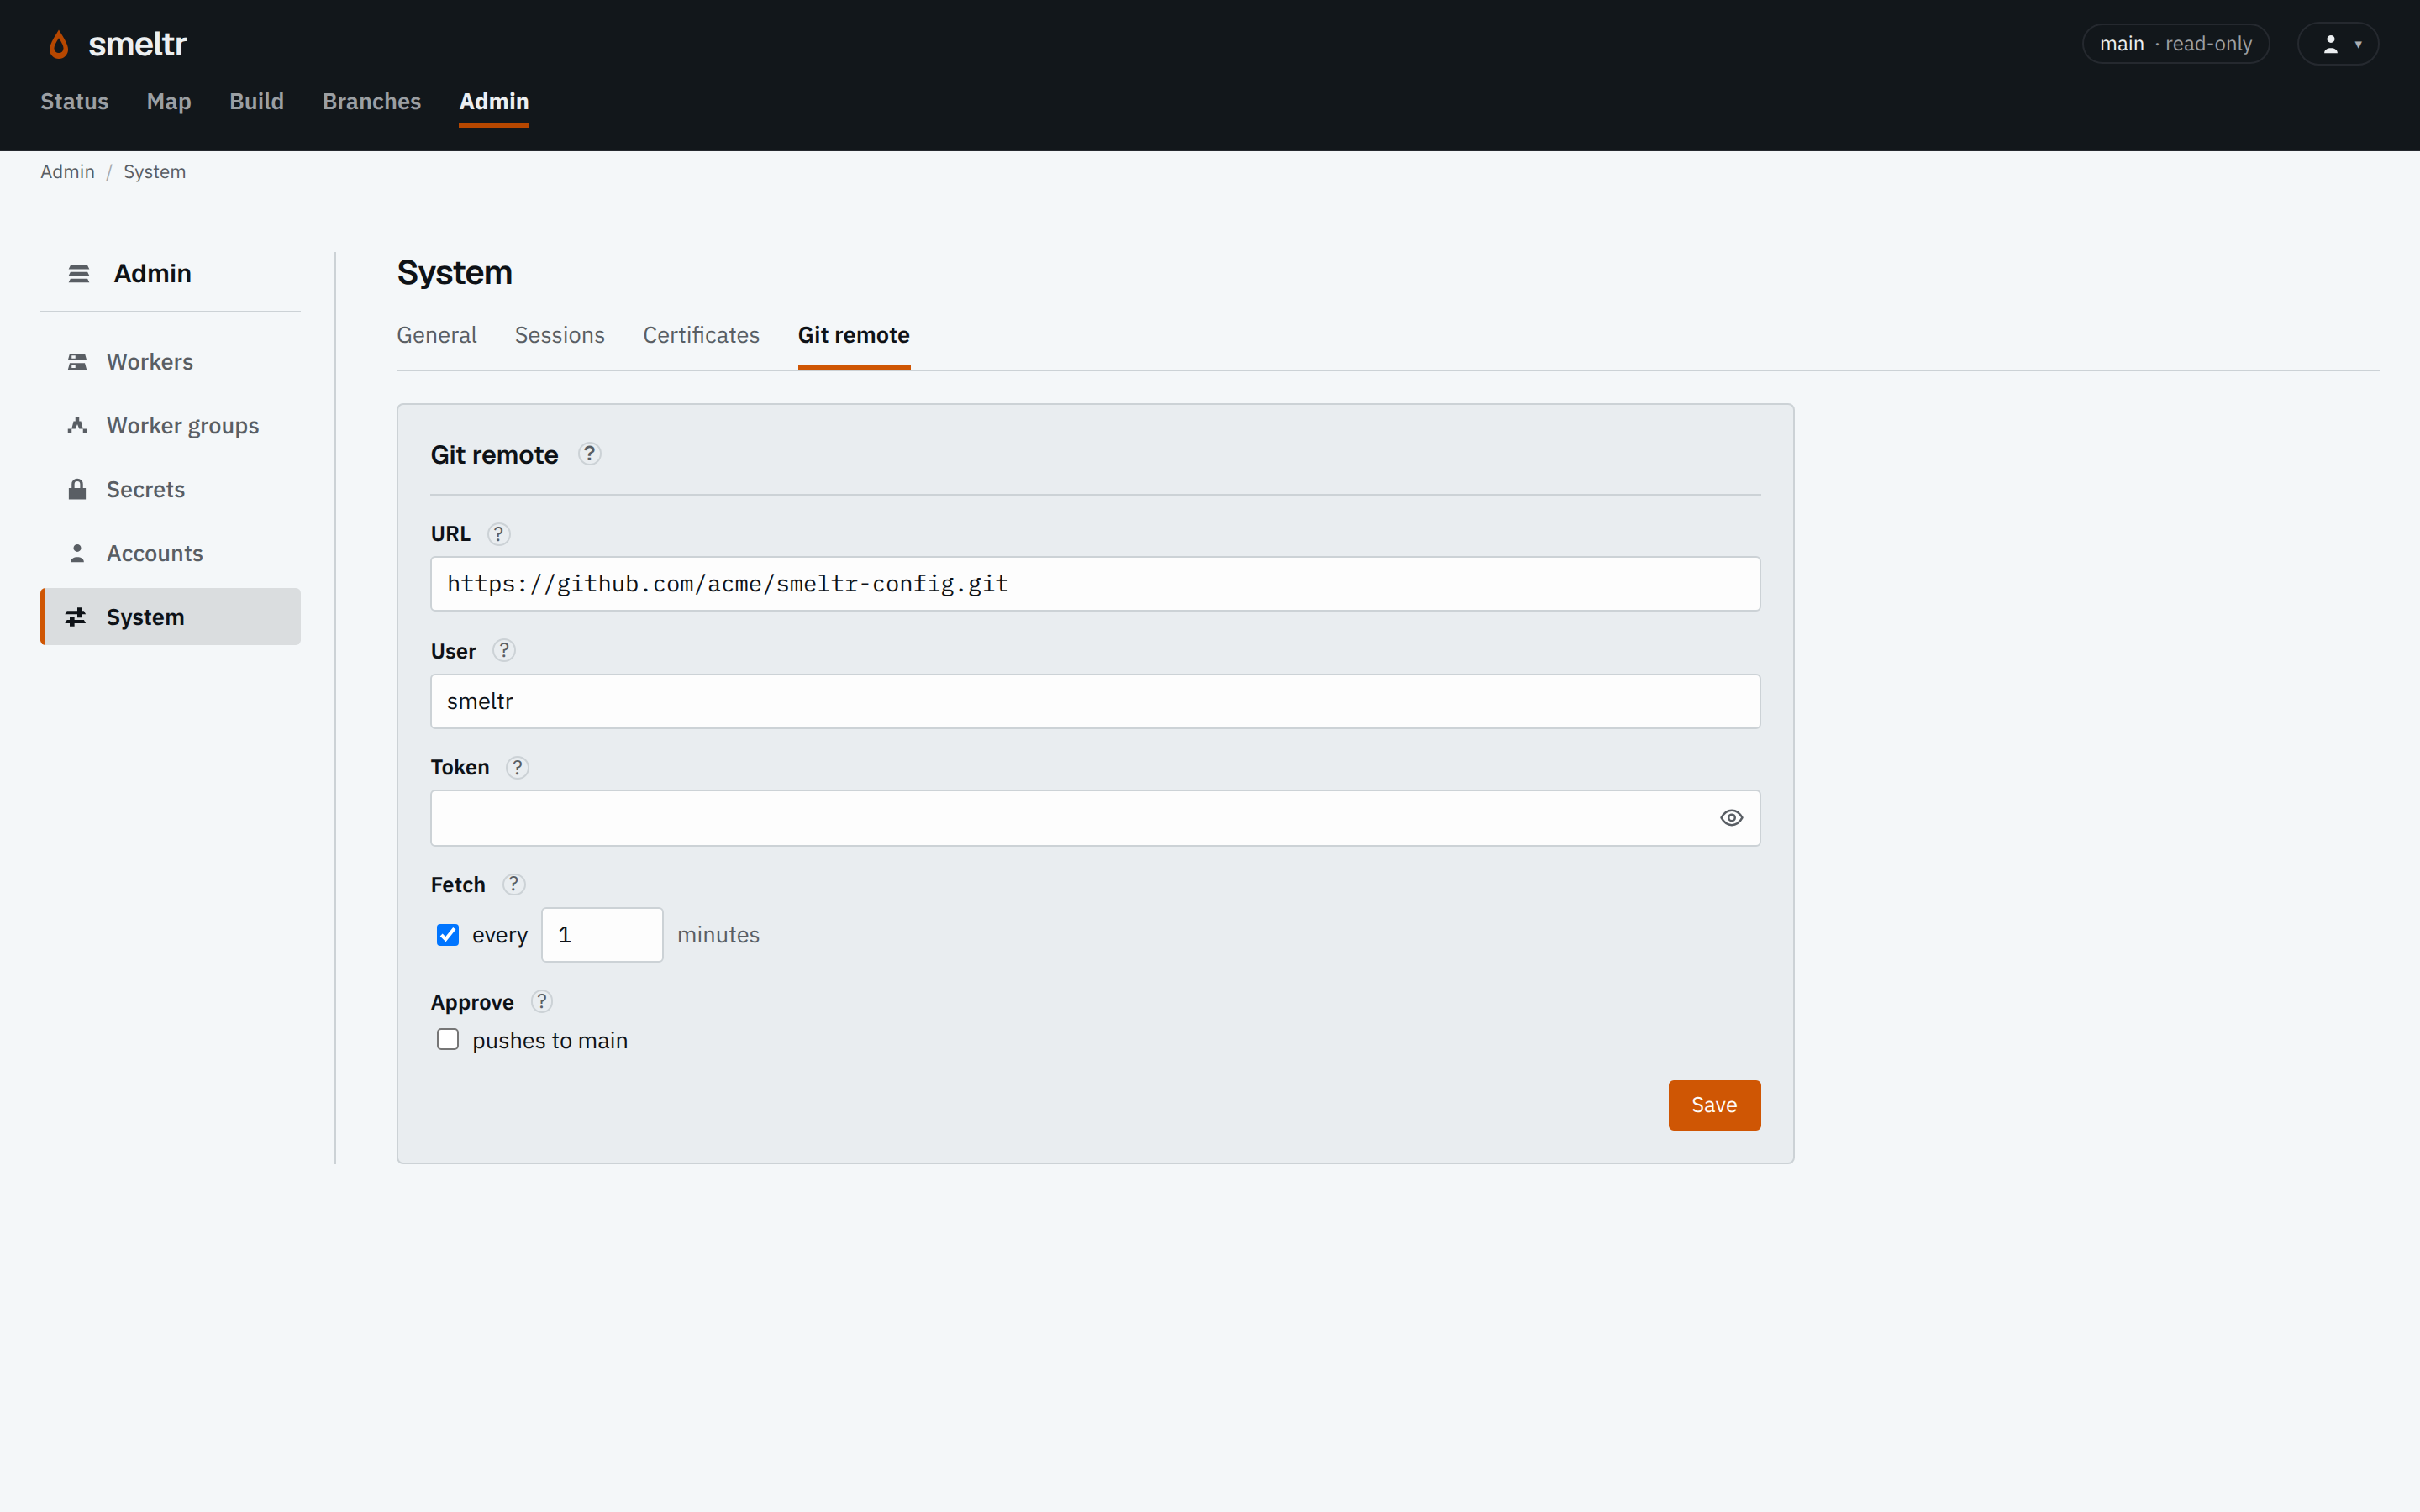The image size is (2420, 1512).
Task: Open the URL field help tooltip
Action: [x=498, y=534]
